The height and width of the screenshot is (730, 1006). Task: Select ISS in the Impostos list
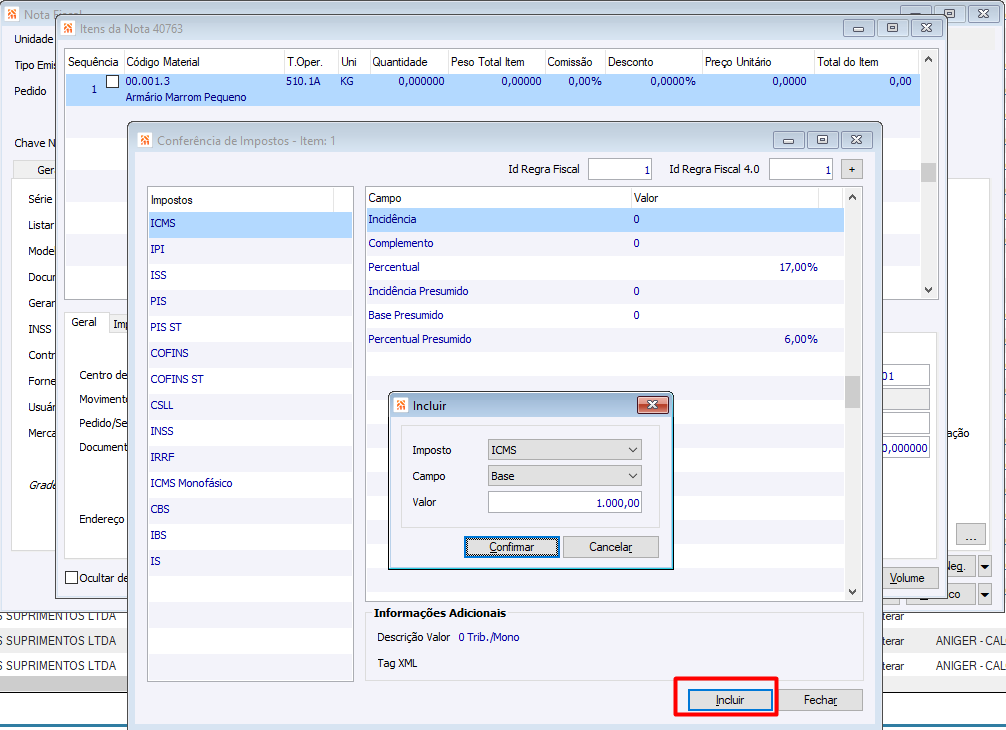click(250, 275)
